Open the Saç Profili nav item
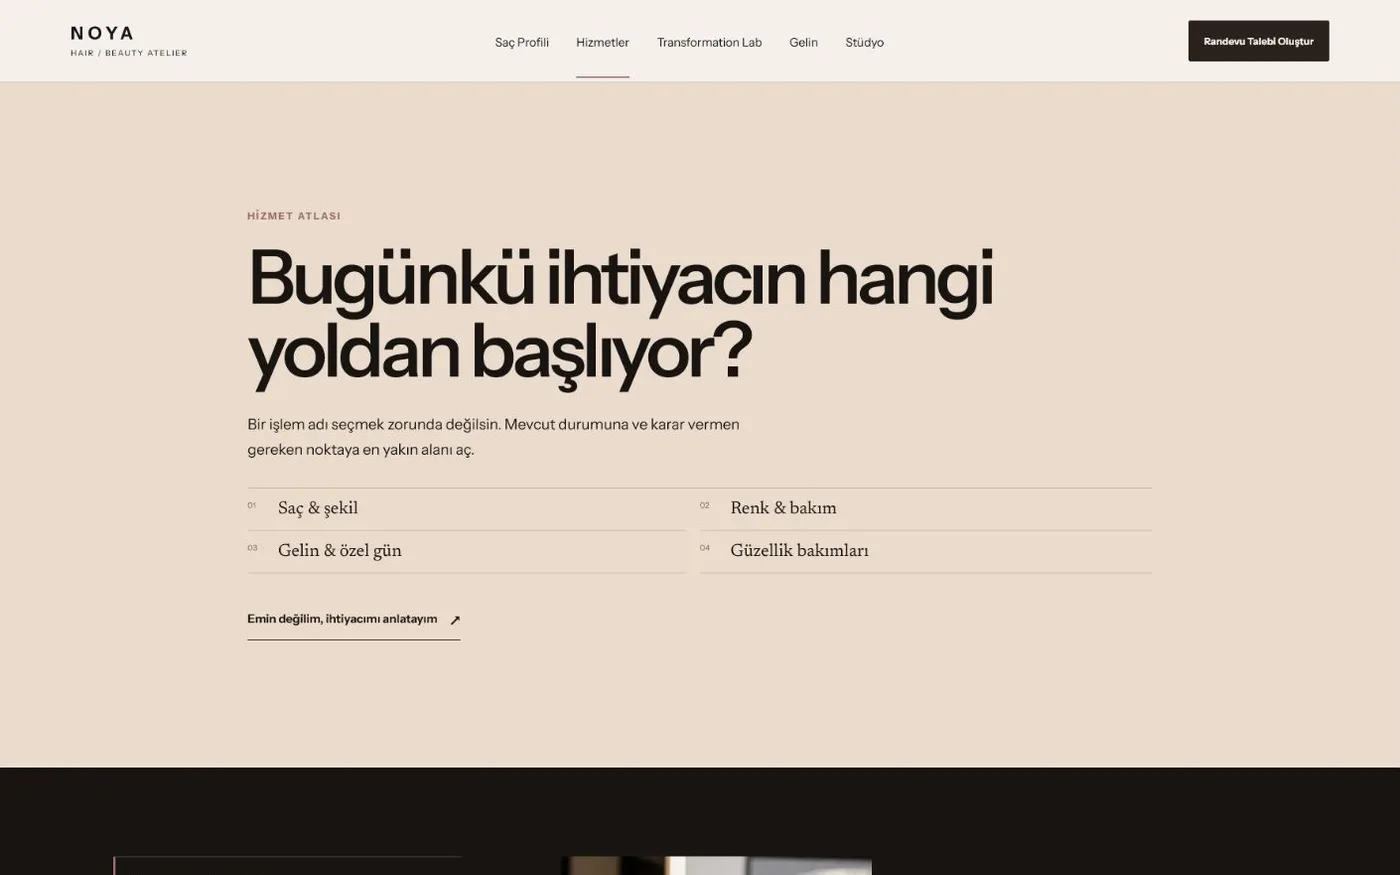1400x875 pixels. pyautogui.click(x=521, y=42)
